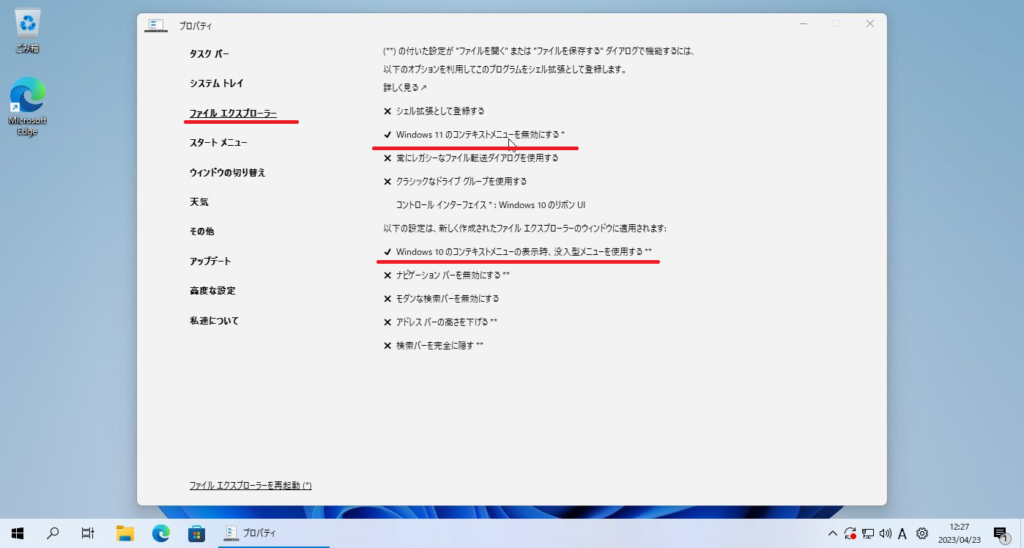Enable クラシックなドライブ グループを使用する
Screen dimensions: 1024x548
[x=455, y=182]
